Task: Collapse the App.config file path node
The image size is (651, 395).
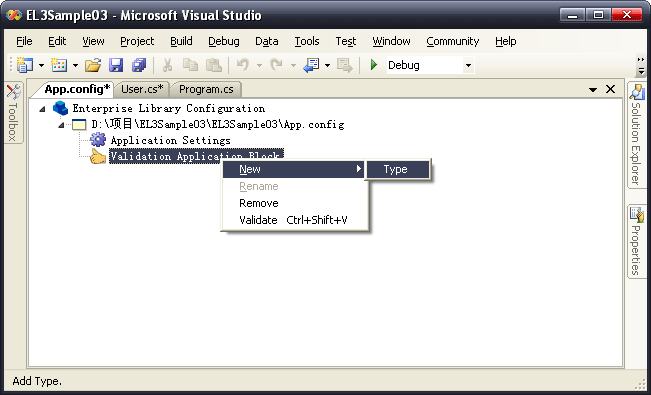Action: pos(61,125)
